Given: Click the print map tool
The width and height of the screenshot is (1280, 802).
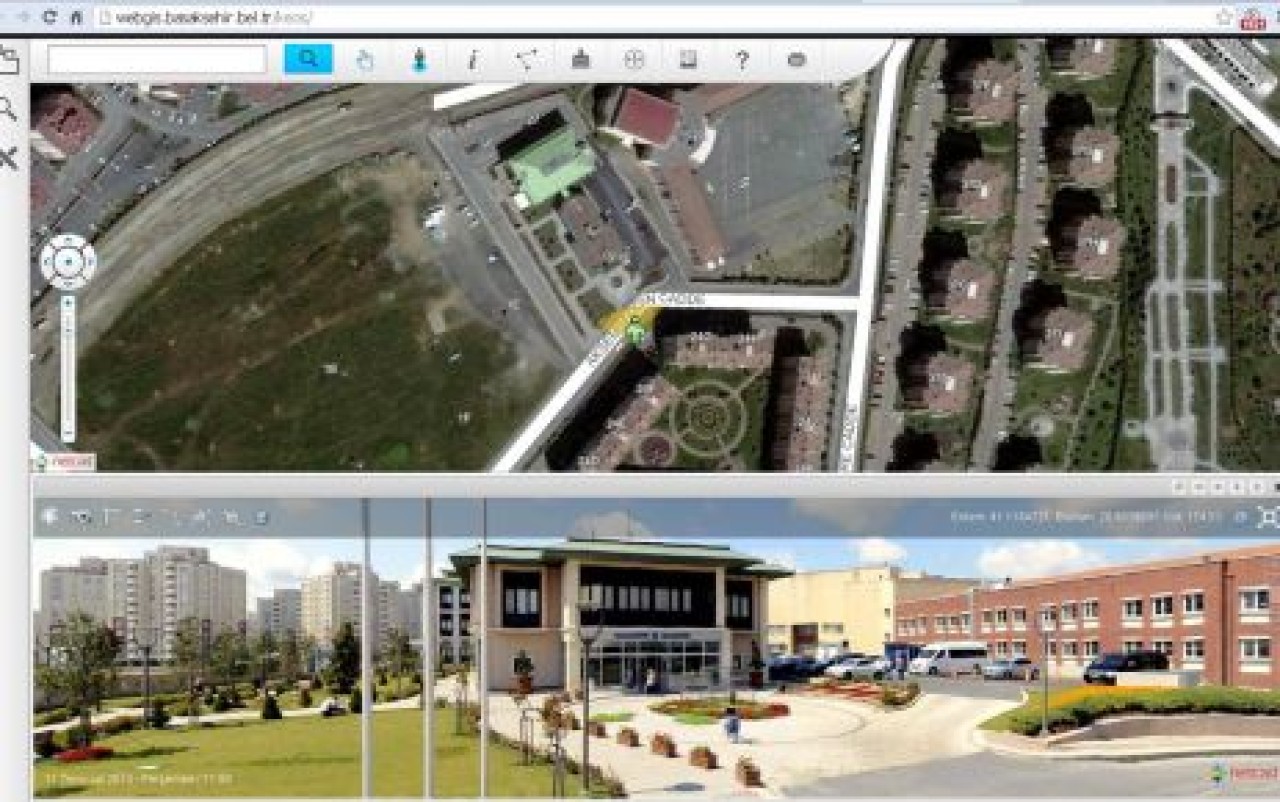Looking at the screenshot, I should [581, 58].
